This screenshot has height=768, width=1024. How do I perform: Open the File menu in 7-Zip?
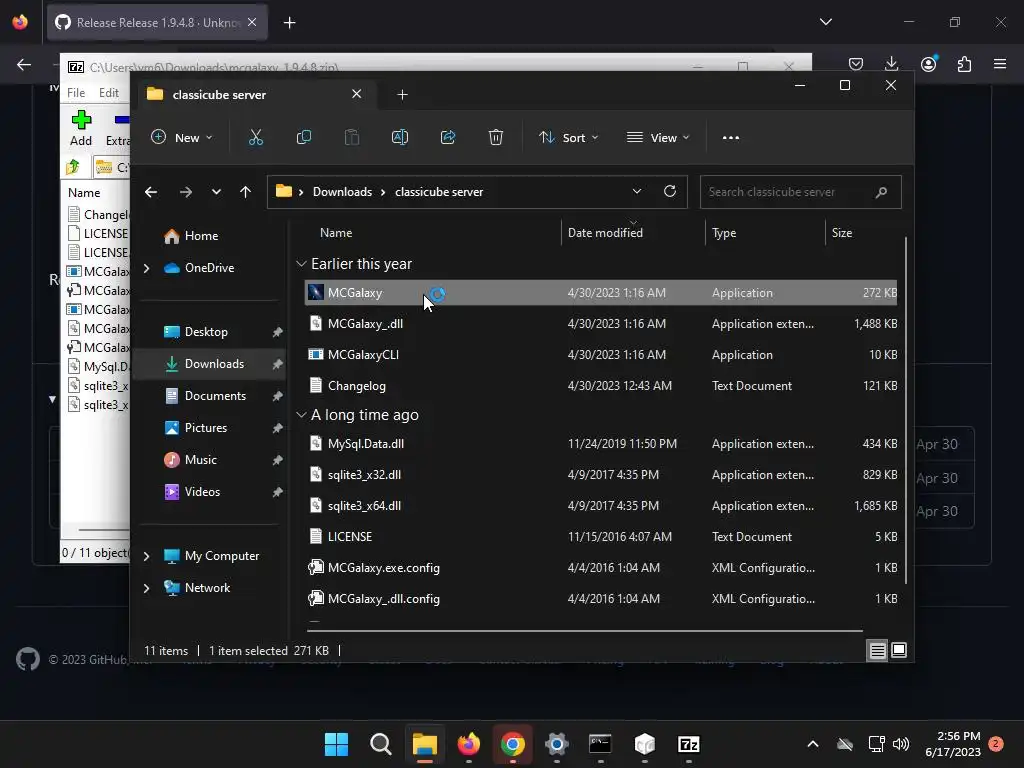[76, 93]
